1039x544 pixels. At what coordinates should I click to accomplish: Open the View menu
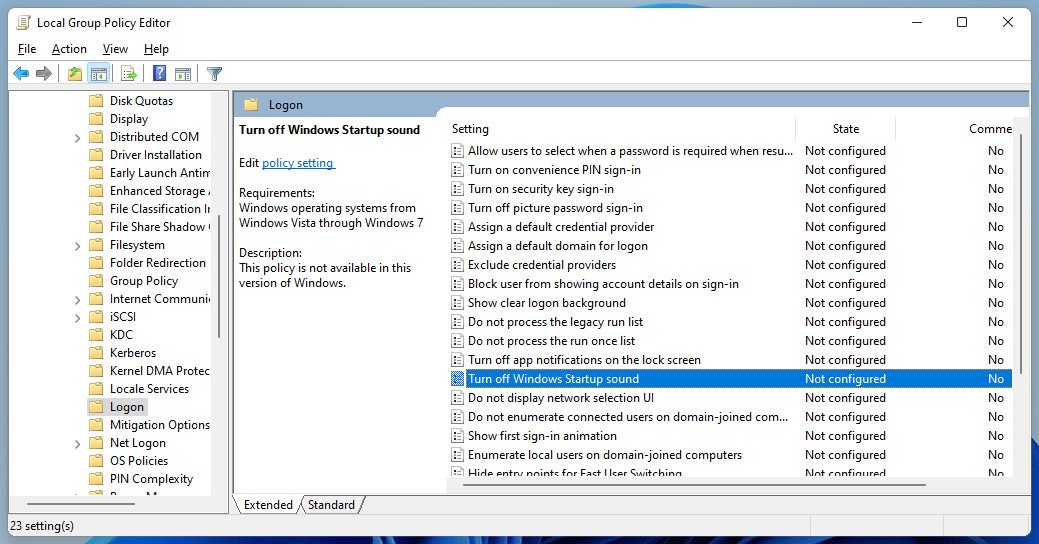tap(115, 49)
